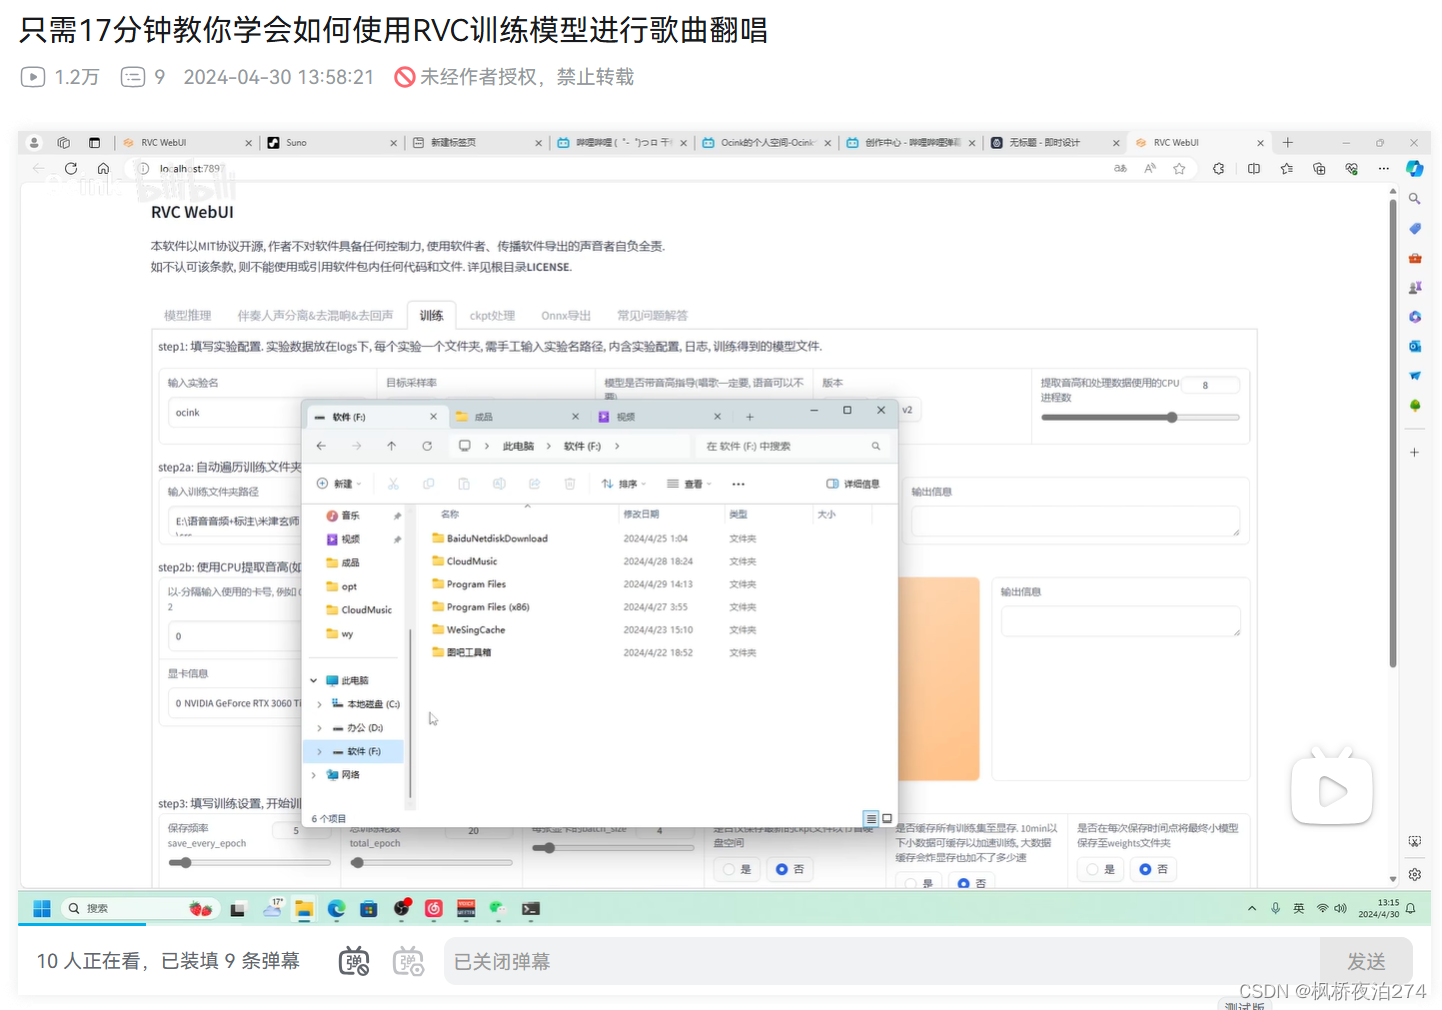Click File Explorer's up-directory arrow
The image size is (1442, 1010).
point(392,446)
